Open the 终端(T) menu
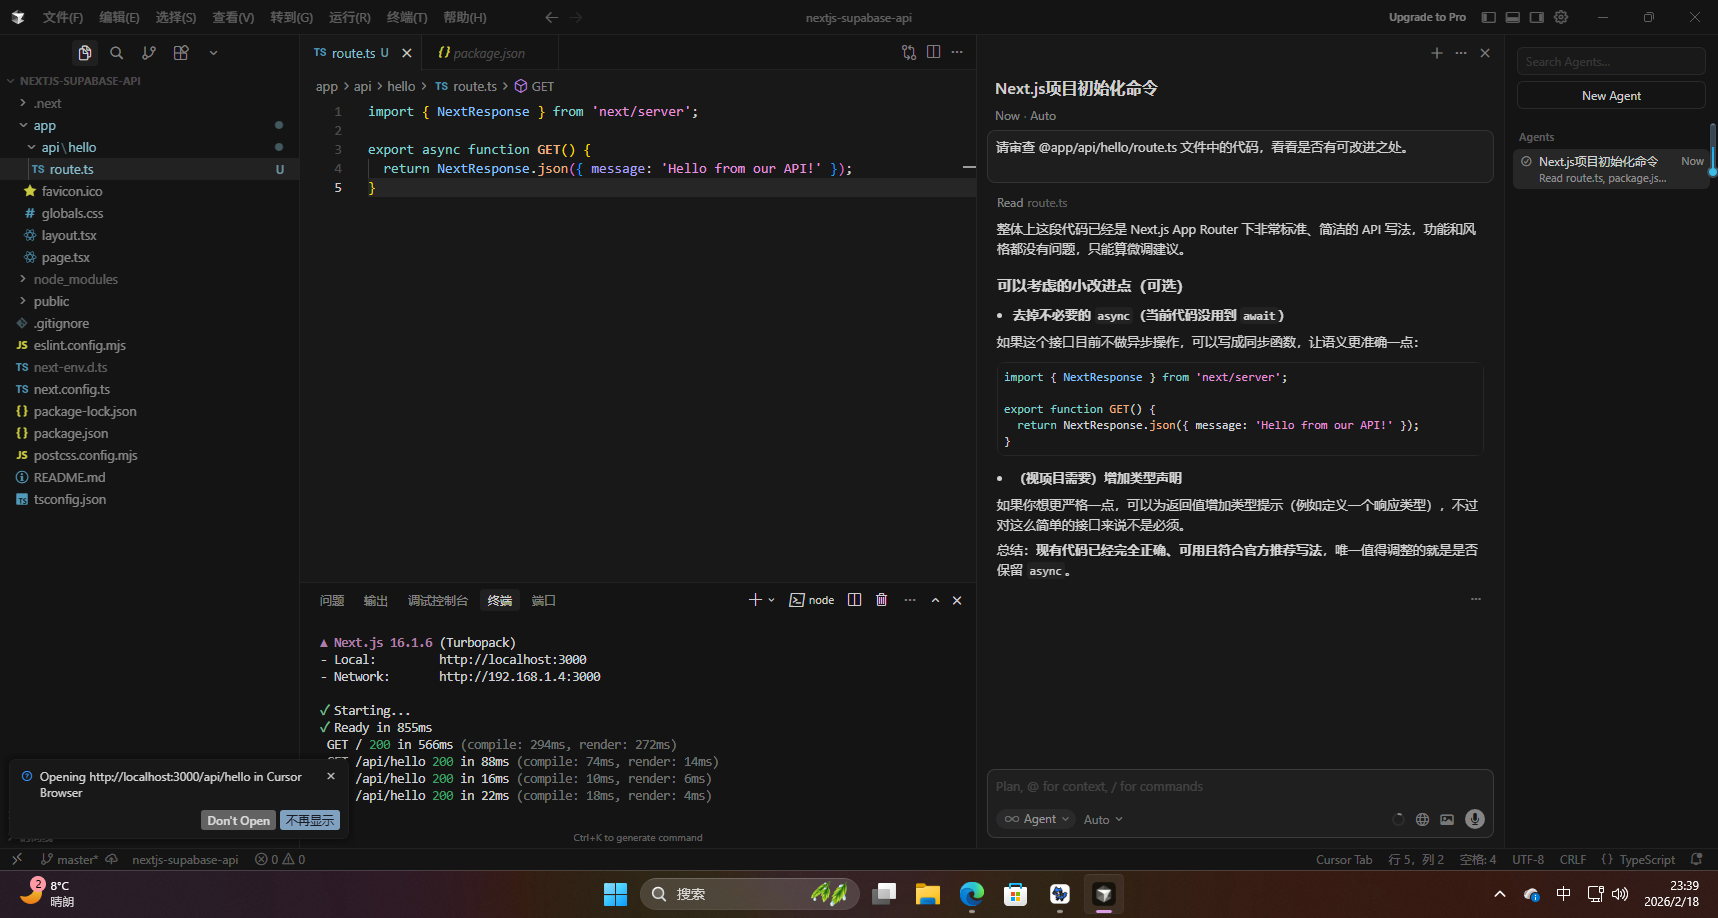 pyautogui.click(x=407, y=17)
